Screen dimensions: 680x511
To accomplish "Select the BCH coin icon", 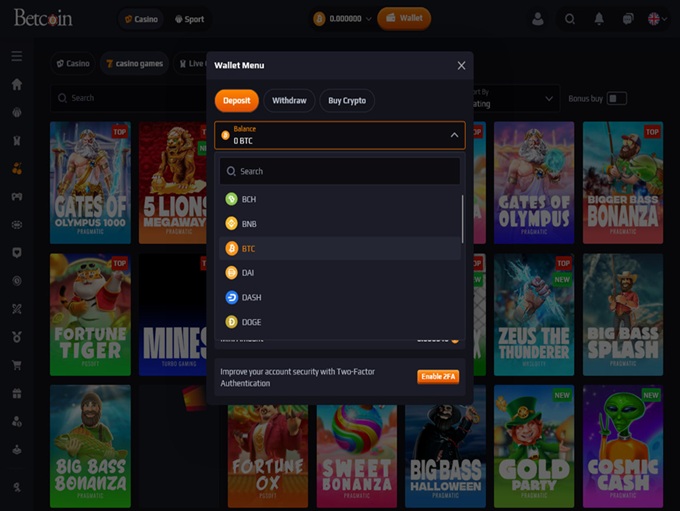I will [231, 199].
